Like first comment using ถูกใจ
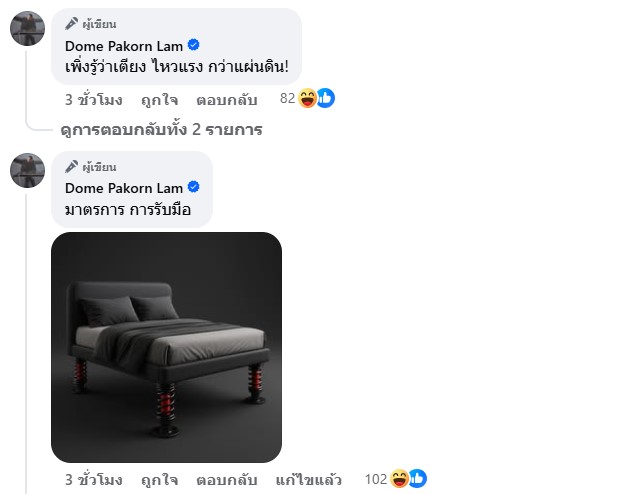The width and height of the screenshot is (630, 494). [x=159, y=100]
